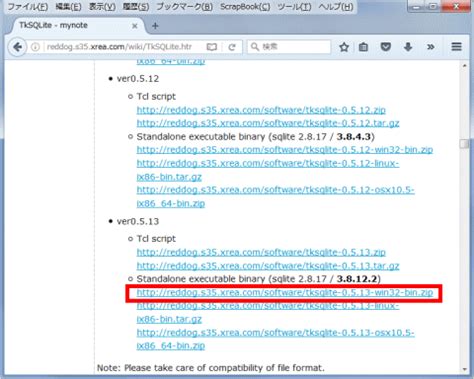
Task: Expand toolbar overflow chevron
Action: pyautogui.click(x=431, y=47)
